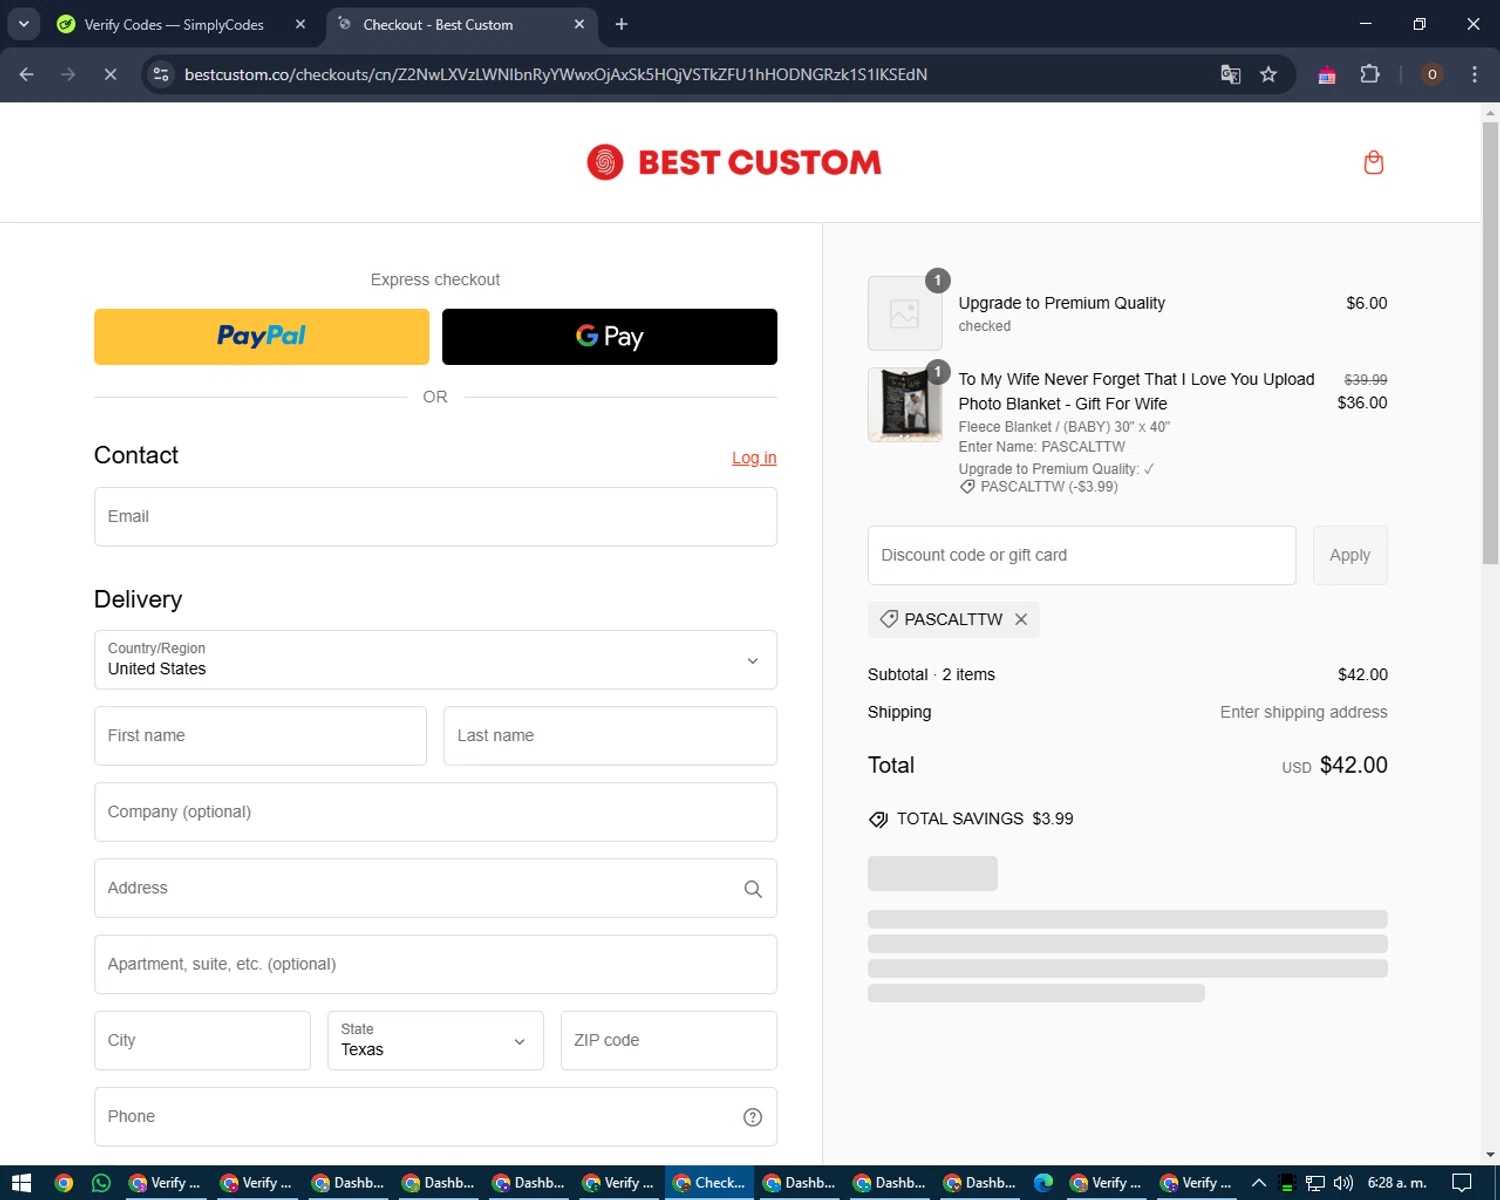Click the Last name field
Screen dimensions: 1500x1200
click(610, 735)
